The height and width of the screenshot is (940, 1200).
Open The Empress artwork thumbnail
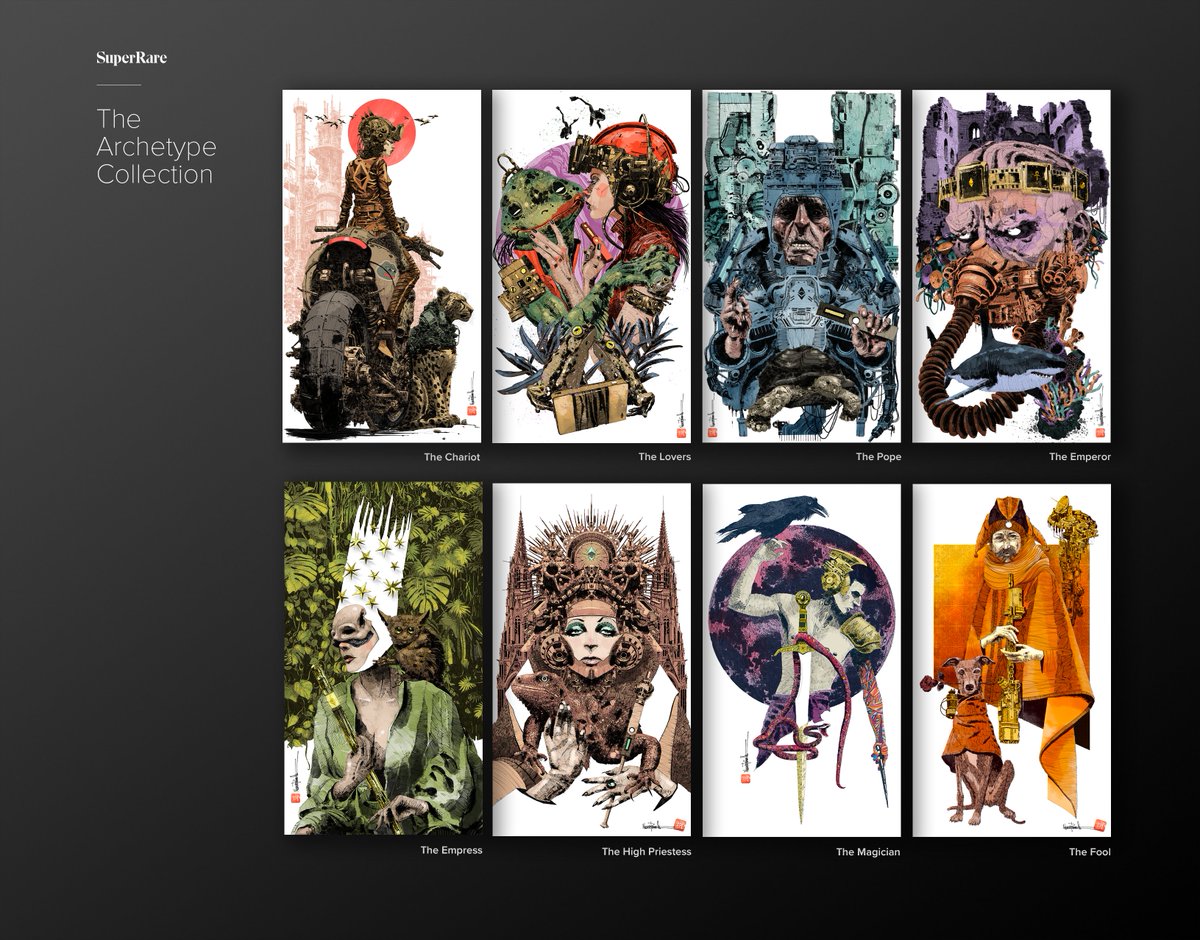click(382, 659)
